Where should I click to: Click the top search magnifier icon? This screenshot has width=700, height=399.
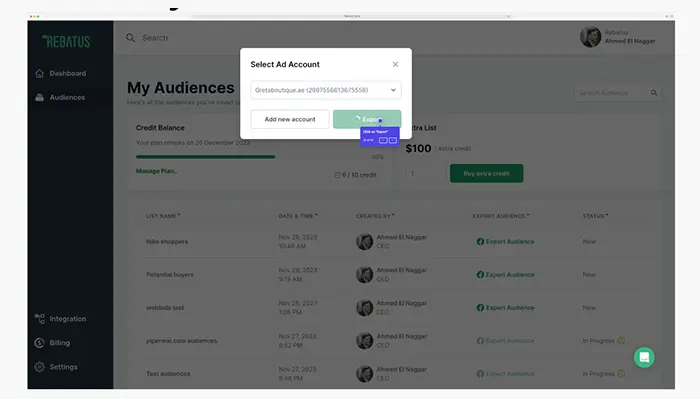(130, 37)
